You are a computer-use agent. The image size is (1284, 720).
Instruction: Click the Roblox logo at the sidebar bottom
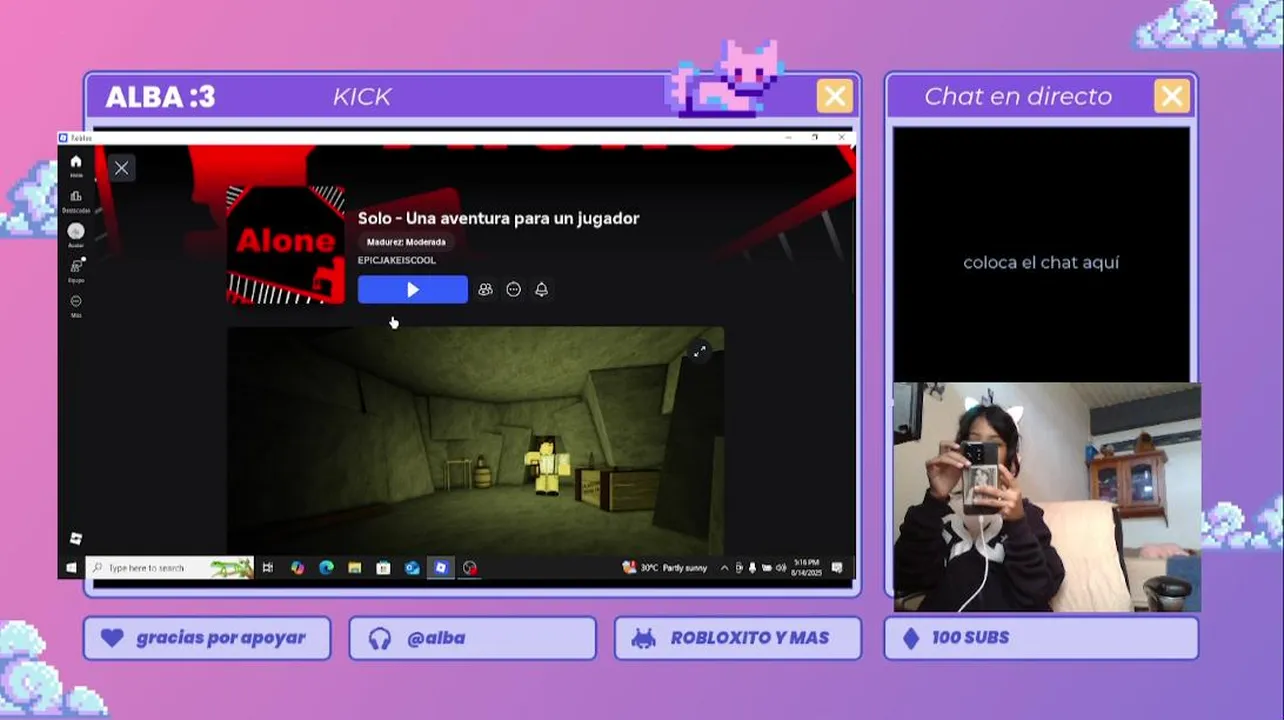coord(75,538)
